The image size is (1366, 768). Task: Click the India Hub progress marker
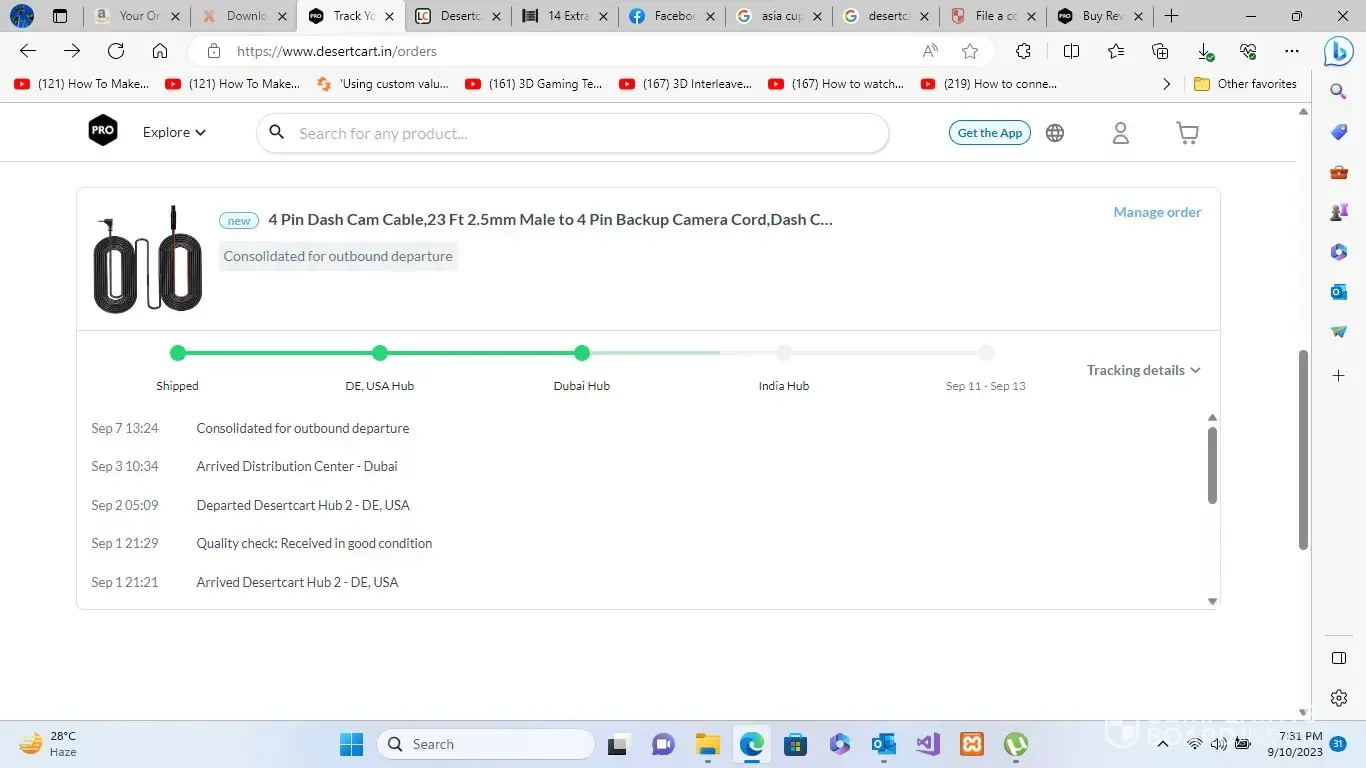click(x=784, y=353)
